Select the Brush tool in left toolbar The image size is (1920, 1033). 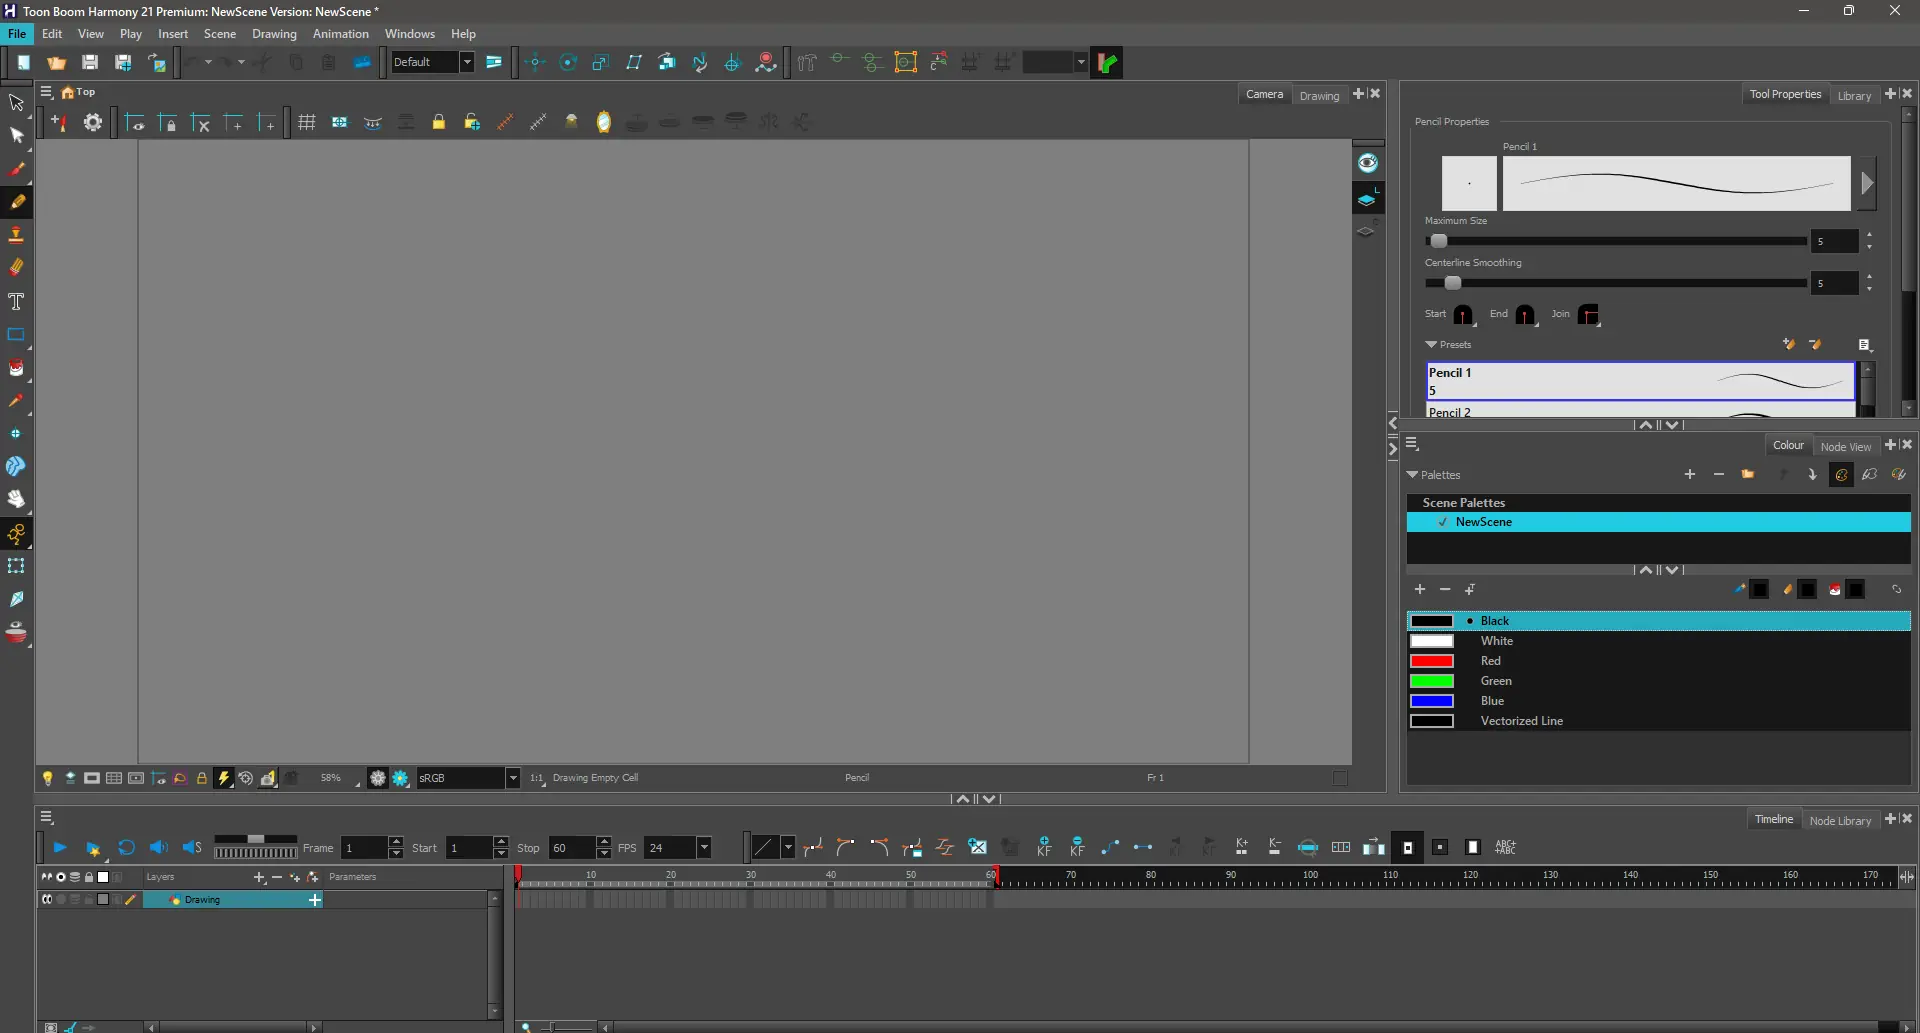pyautogui.click(x=17, y=169)
